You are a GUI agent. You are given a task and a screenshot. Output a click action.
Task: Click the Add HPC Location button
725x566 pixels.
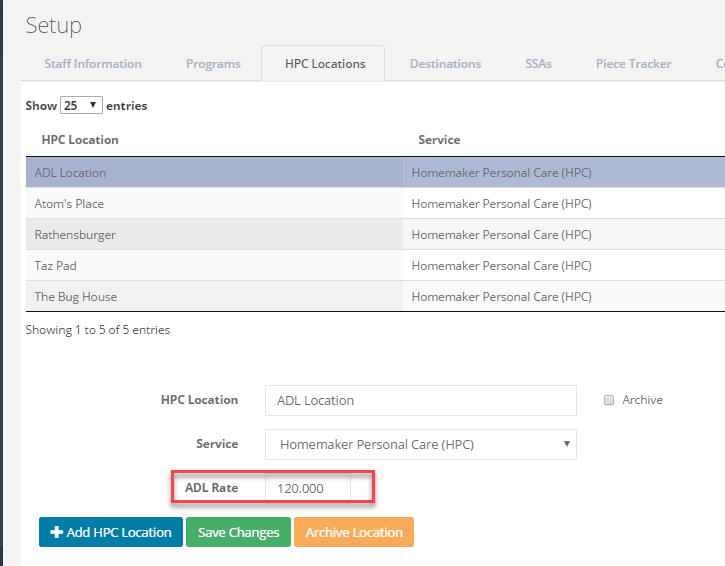pyautogui.click(x=111, y=532)
